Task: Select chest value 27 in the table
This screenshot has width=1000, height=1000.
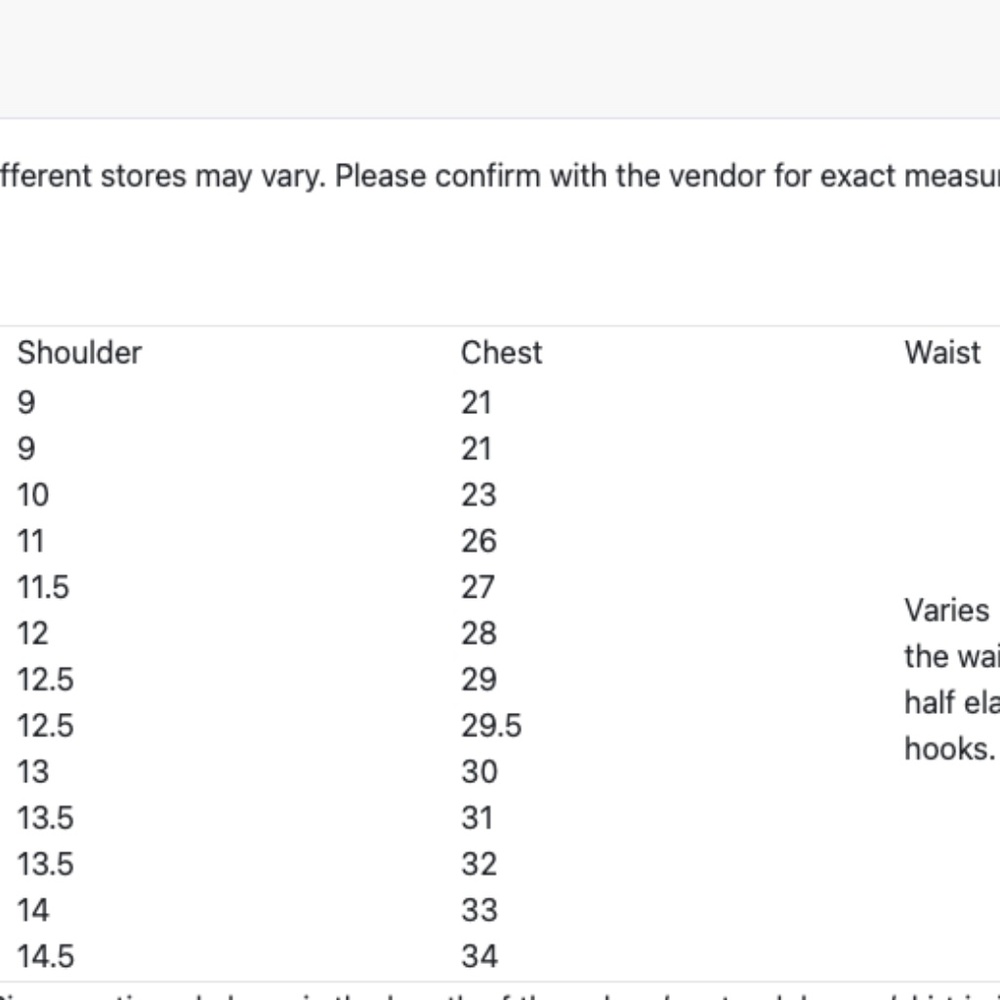Action: (478, 587)
